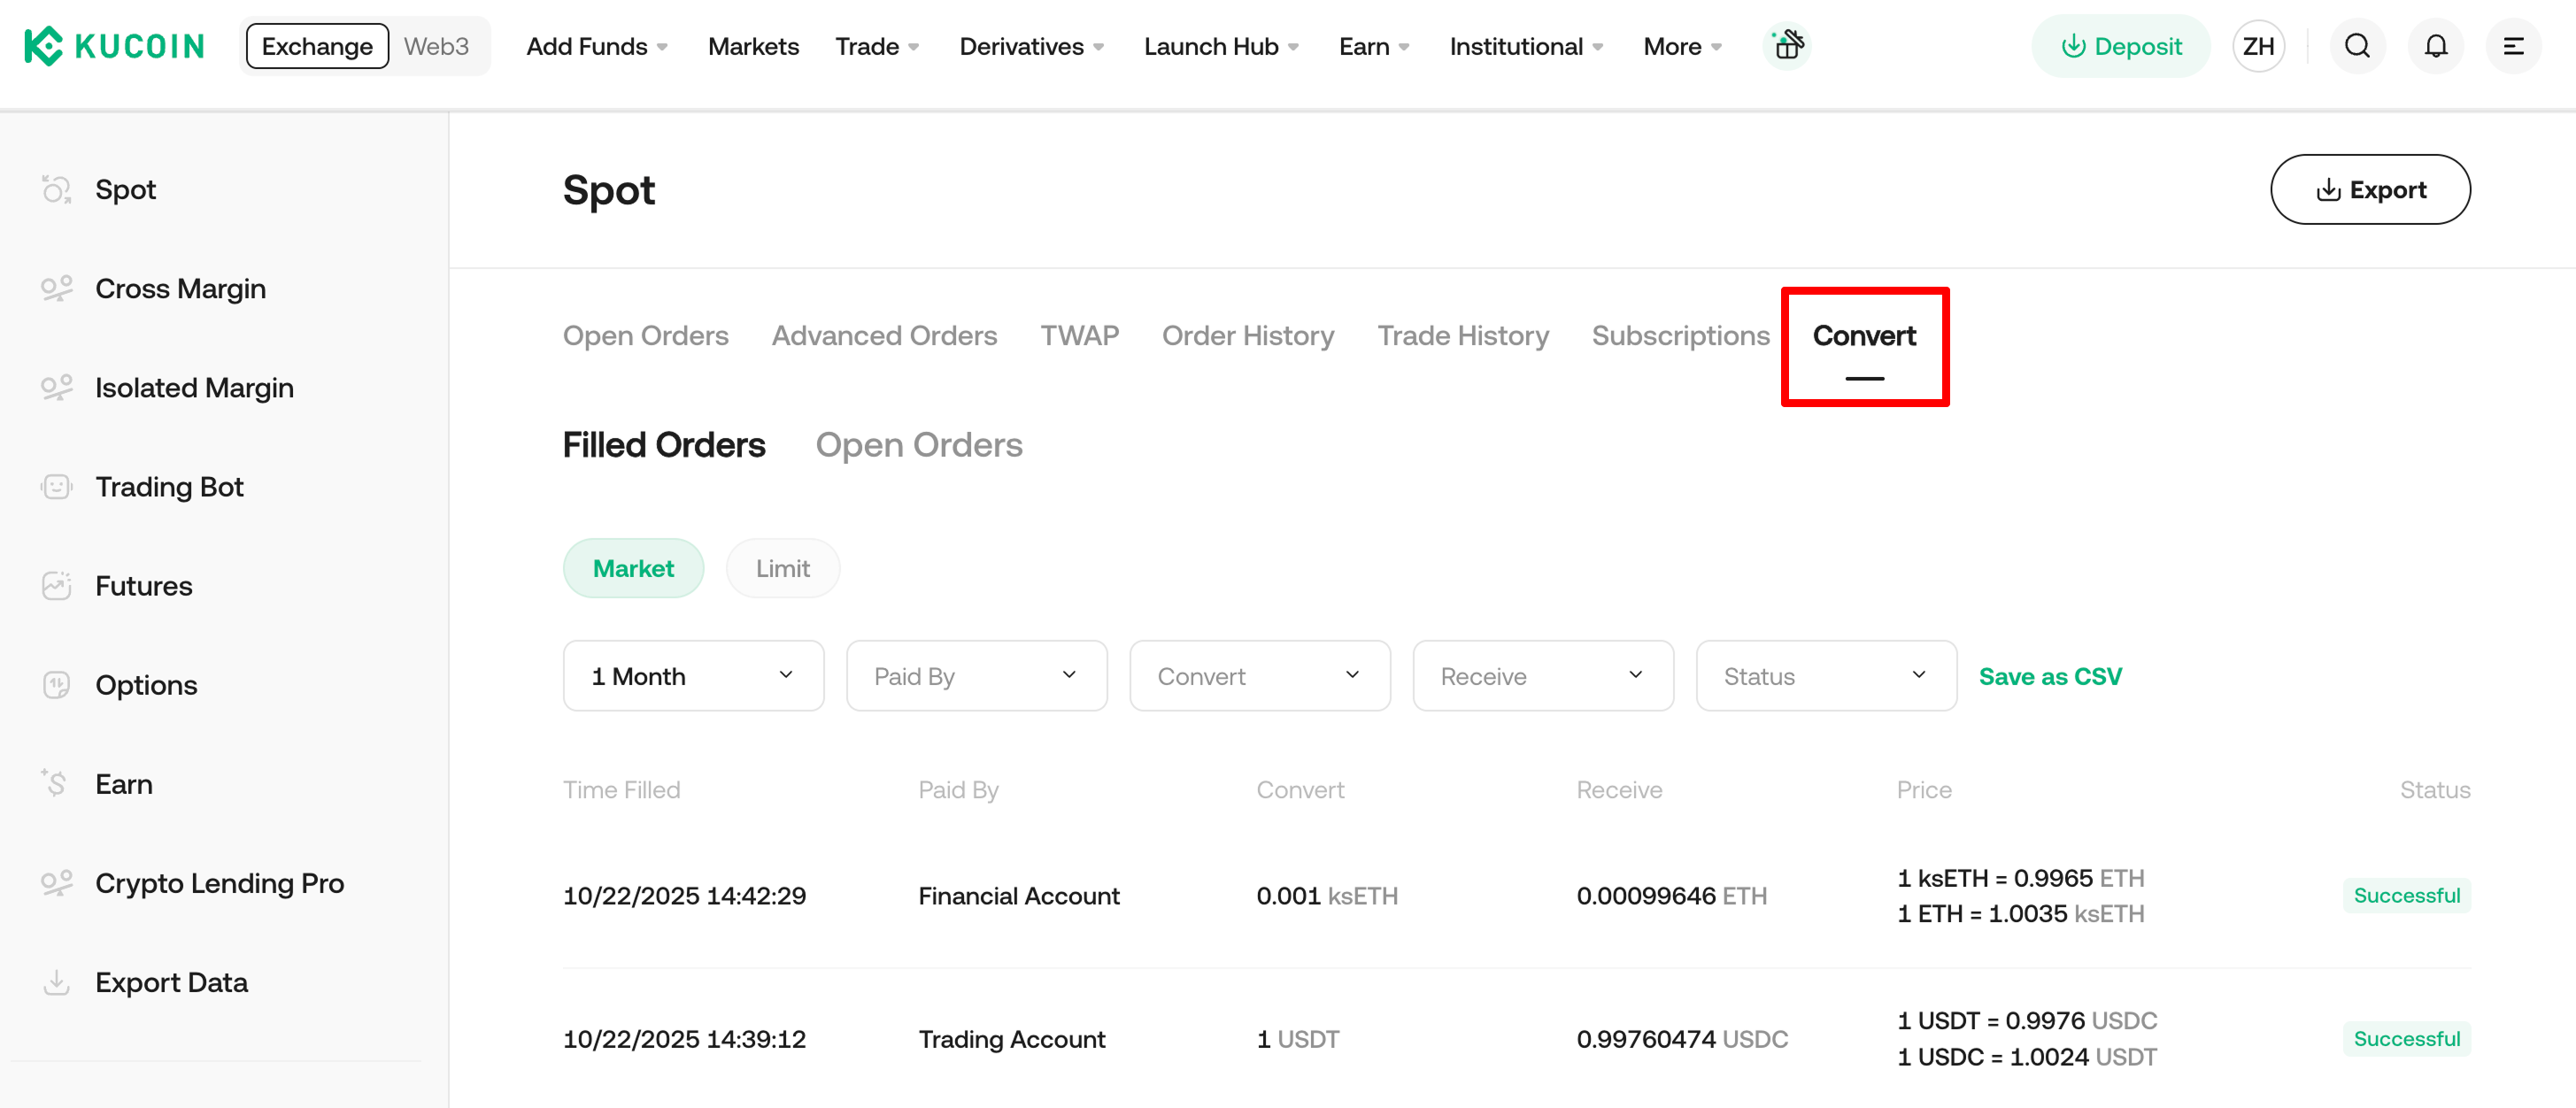Screen dimensions: 2576x1108
Task: Click the KuCoin logo
Action: 114,46
